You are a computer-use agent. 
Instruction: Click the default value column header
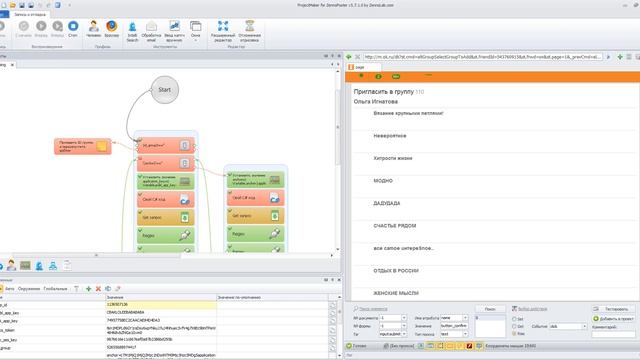pos(272,297)
